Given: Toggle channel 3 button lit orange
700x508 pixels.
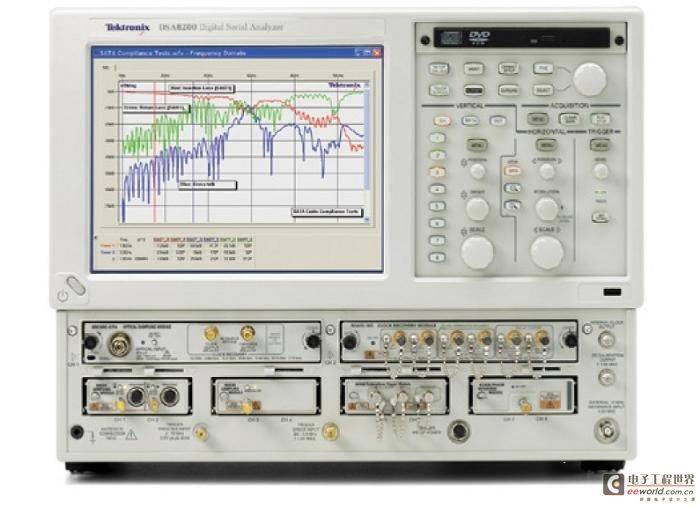Looking at the screenshot, I should click(x=437, y=172).
